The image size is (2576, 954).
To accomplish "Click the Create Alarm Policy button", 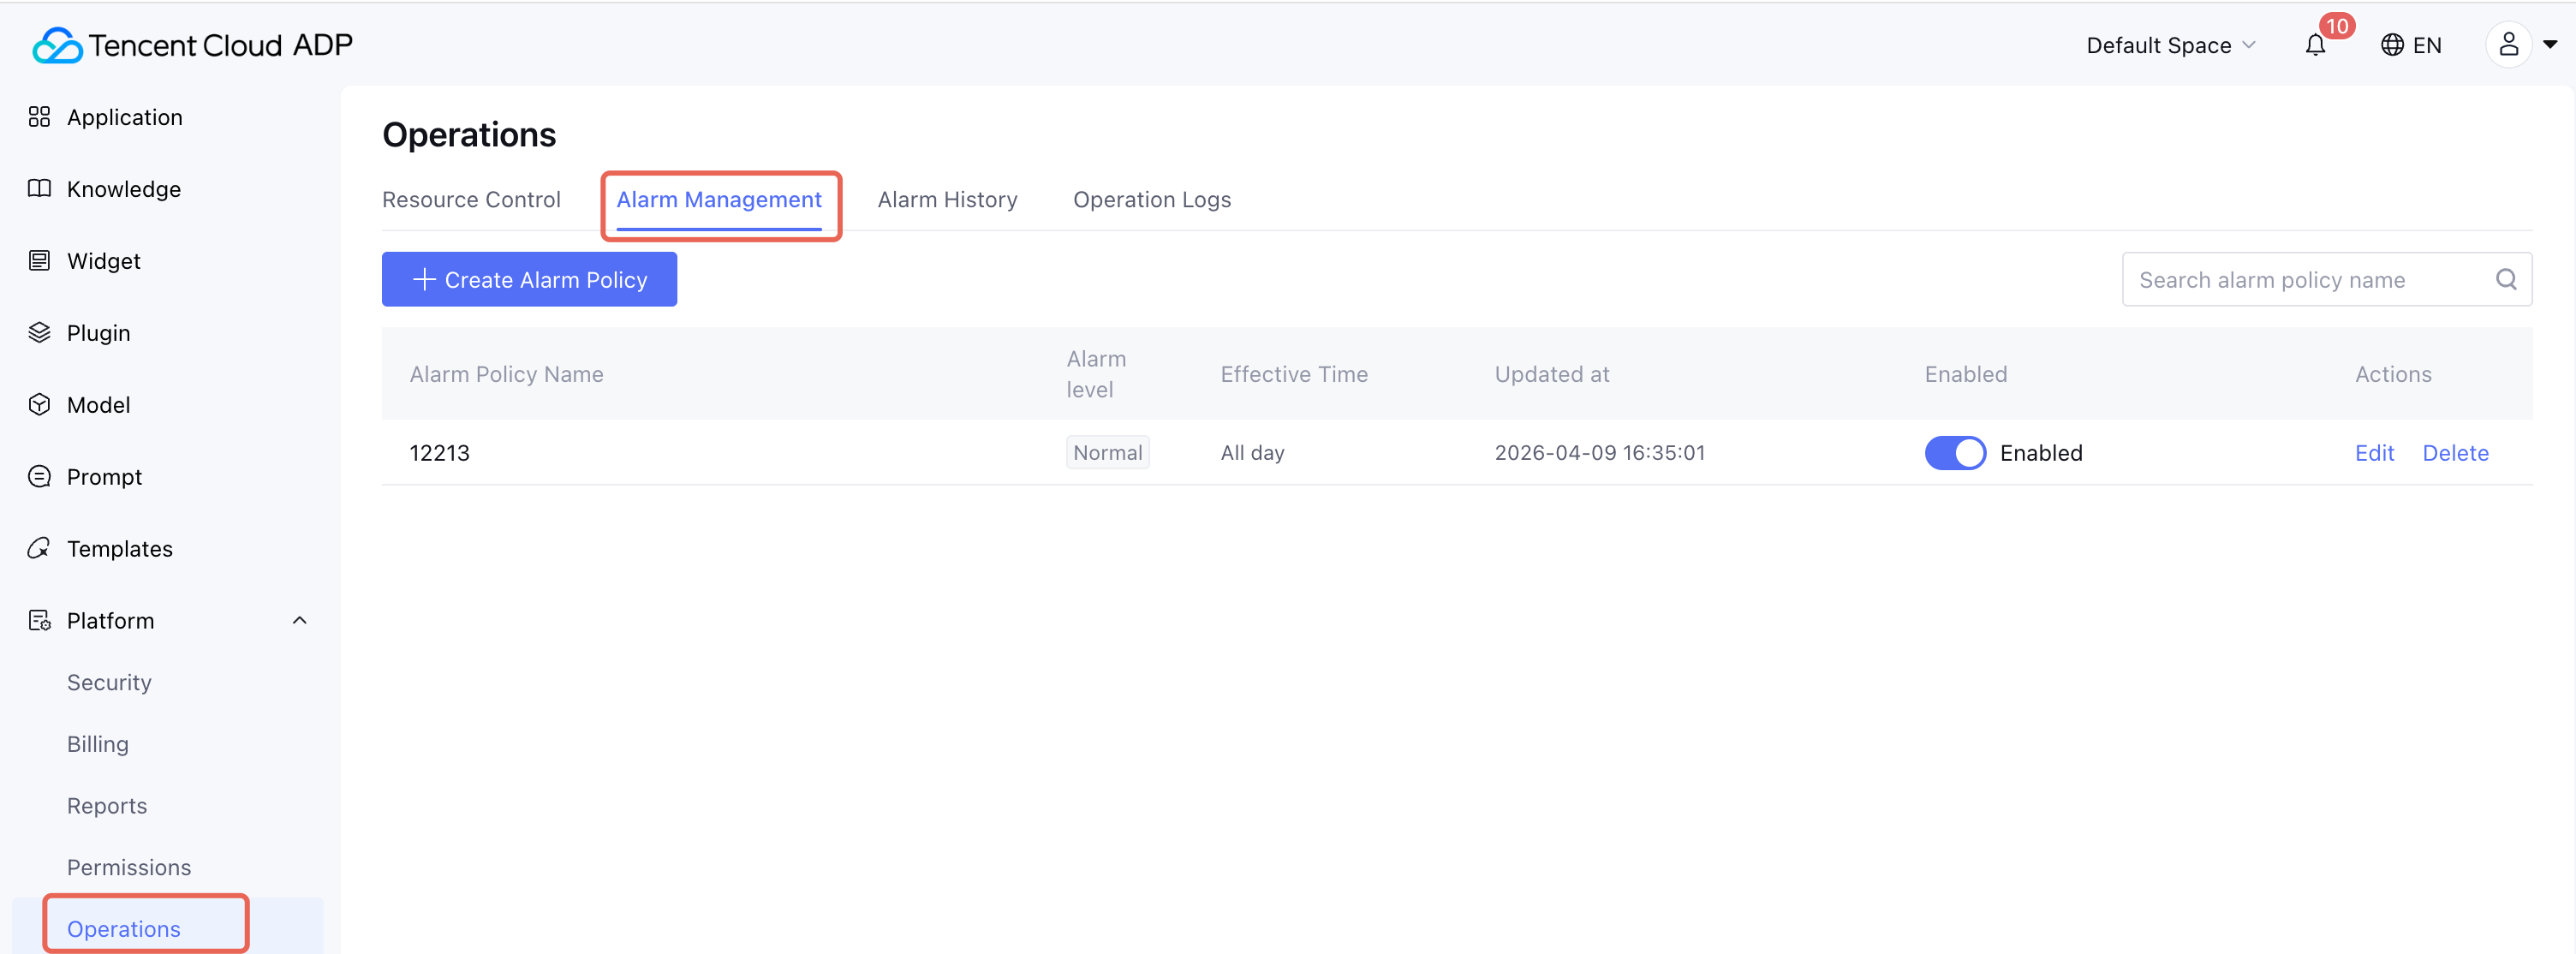I will pos(529,280).
